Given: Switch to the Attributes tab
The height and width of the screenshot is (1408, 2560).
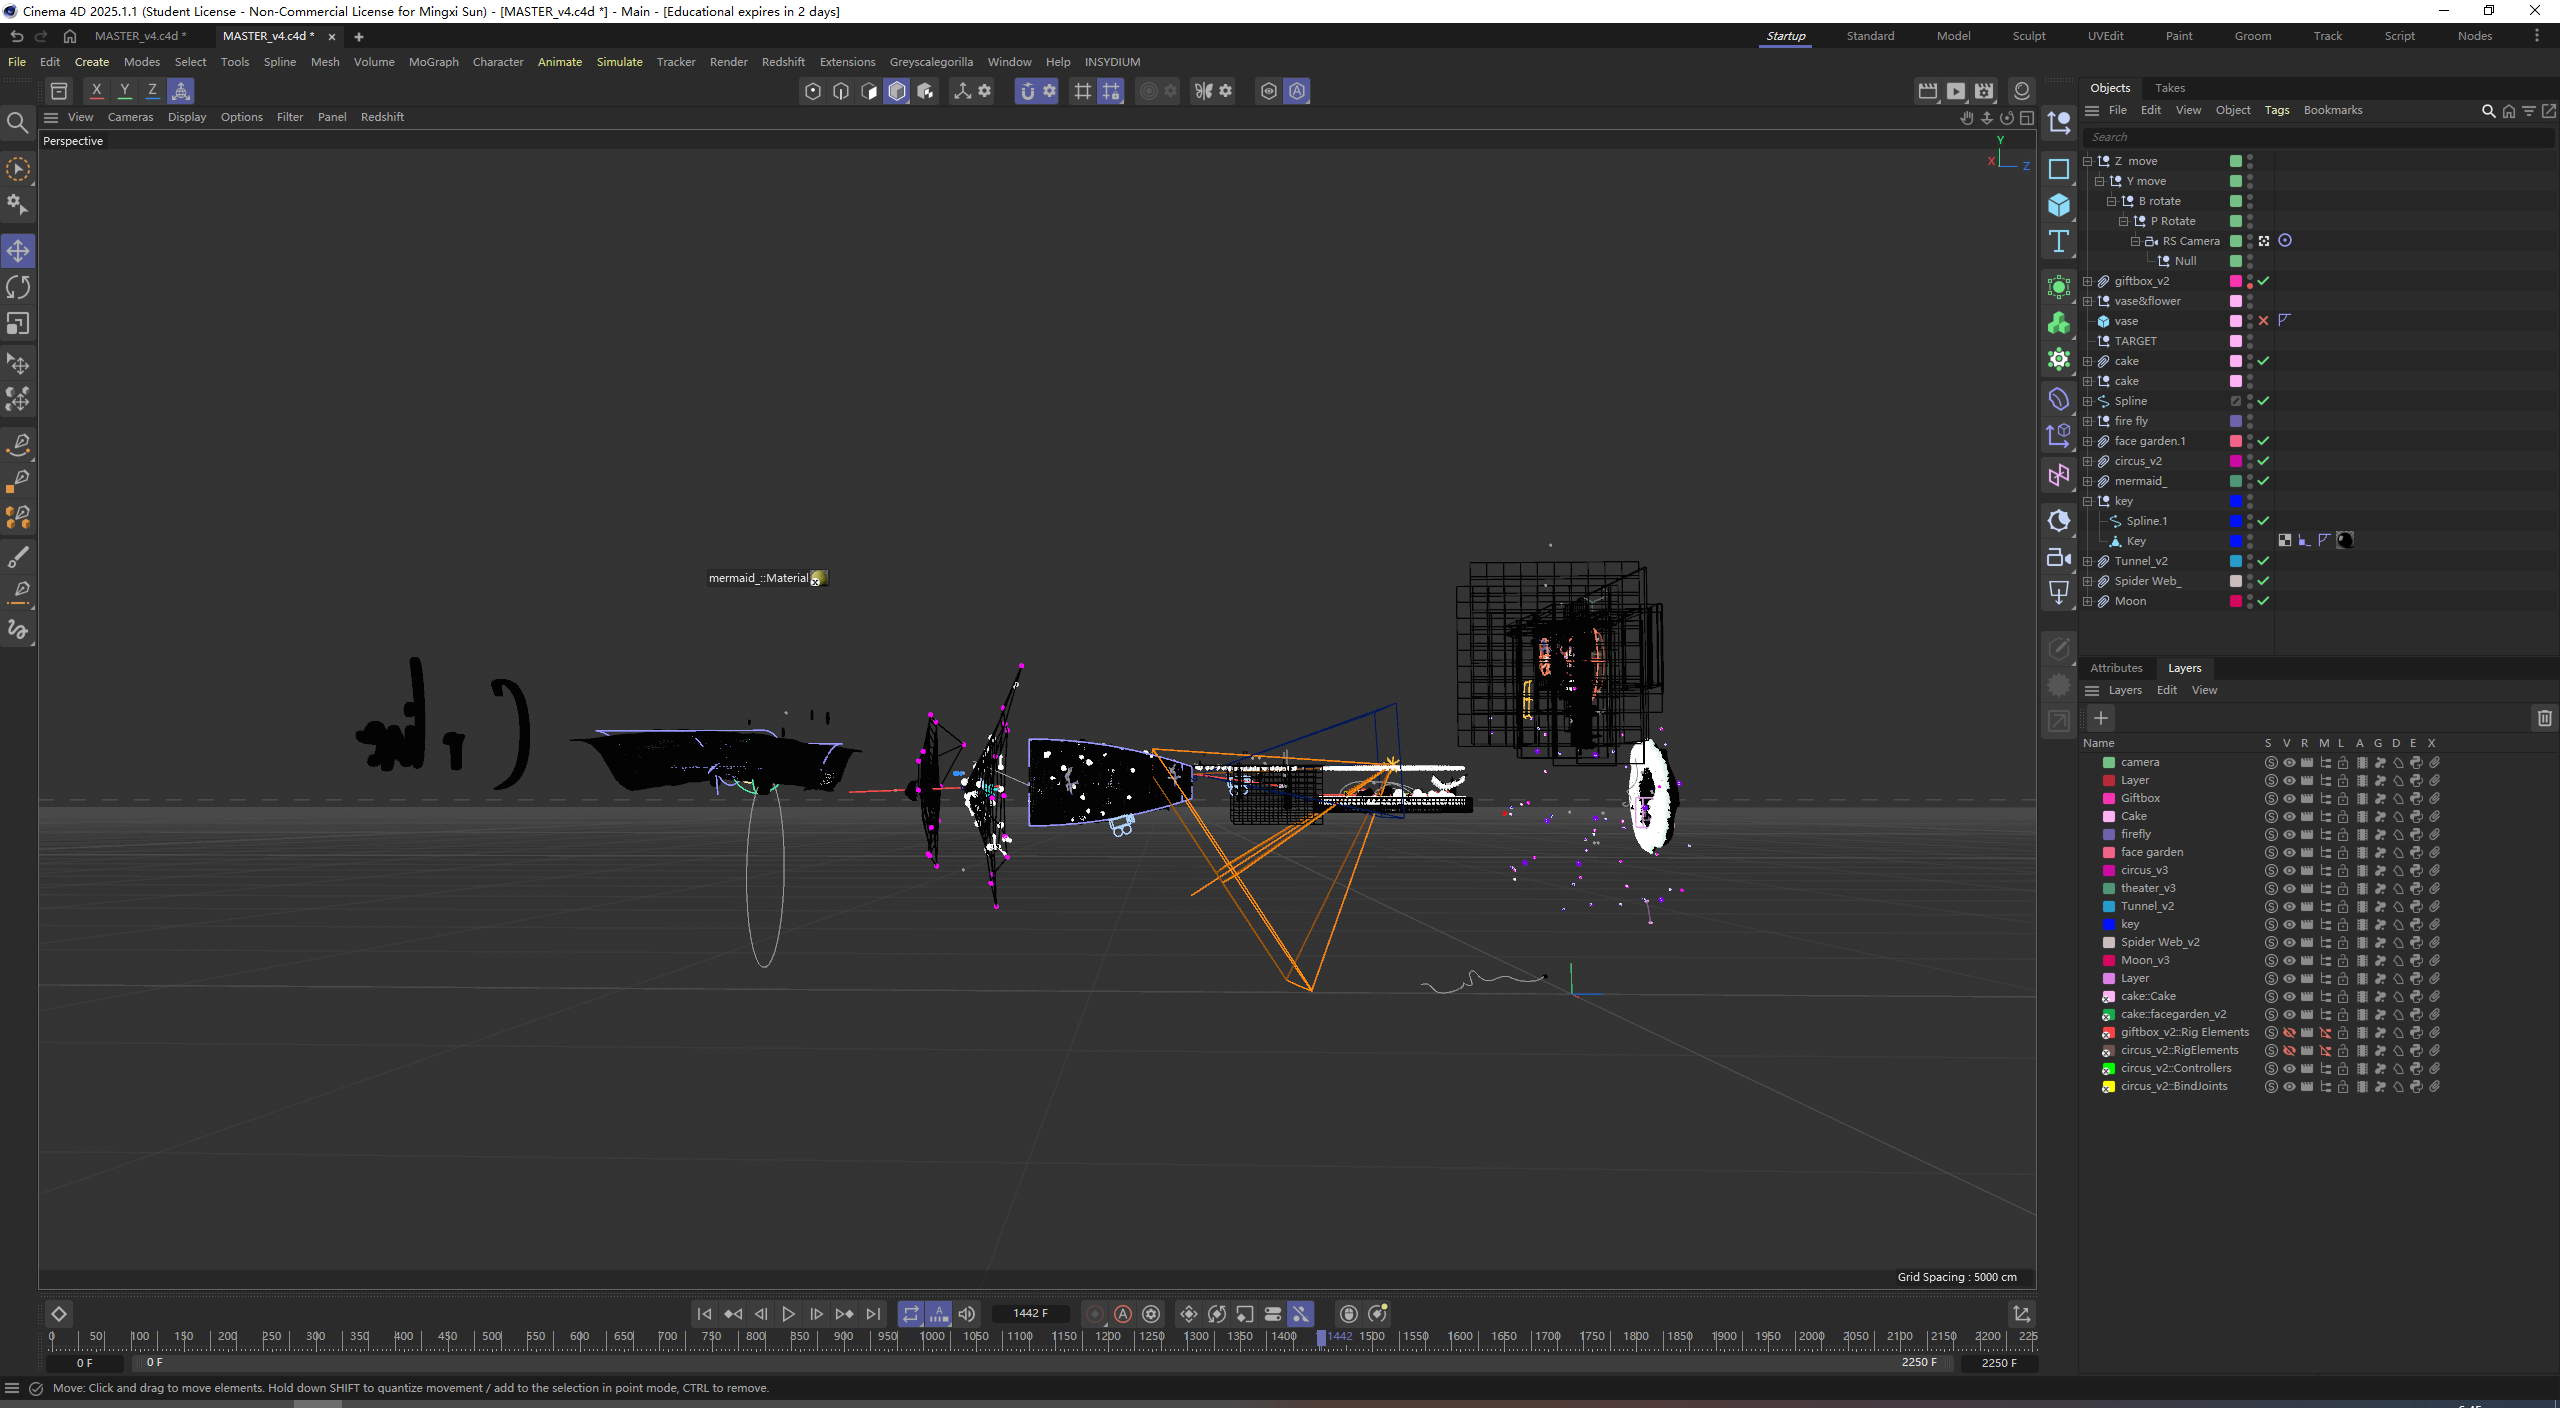Looking at the screenshot, I should [x=2116, y=668].
